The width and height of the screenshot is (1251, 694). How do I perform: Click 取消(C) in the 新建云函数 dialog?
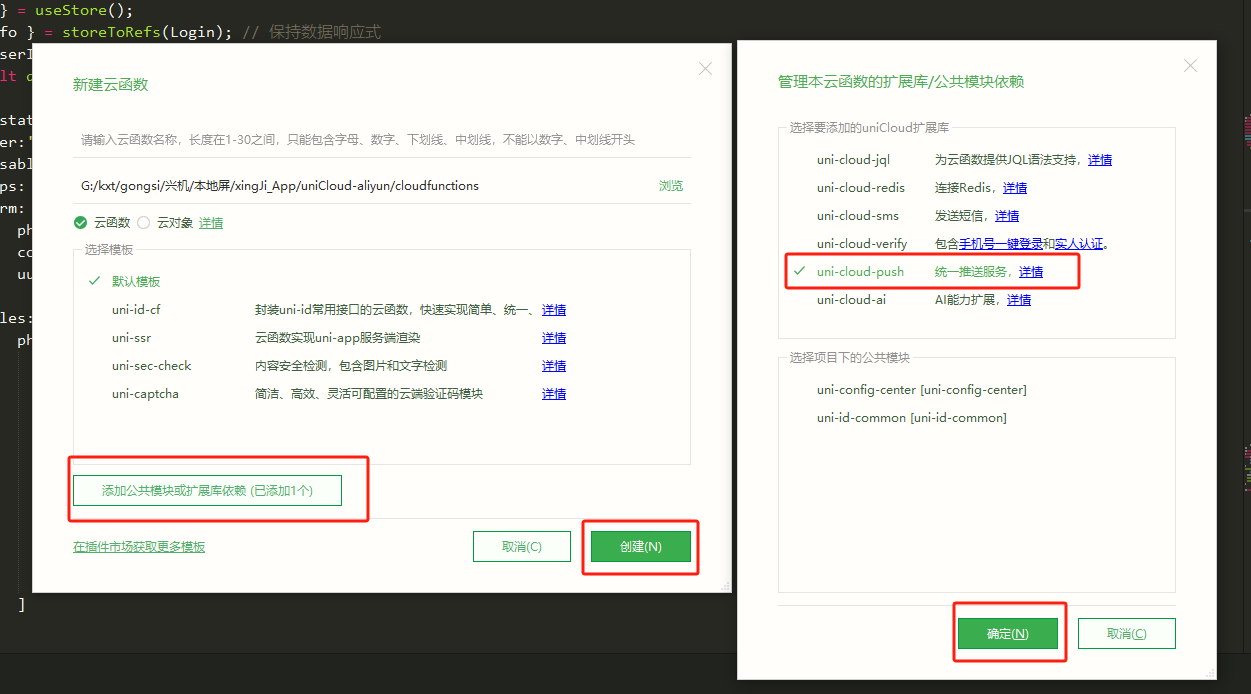pos(522,547)
